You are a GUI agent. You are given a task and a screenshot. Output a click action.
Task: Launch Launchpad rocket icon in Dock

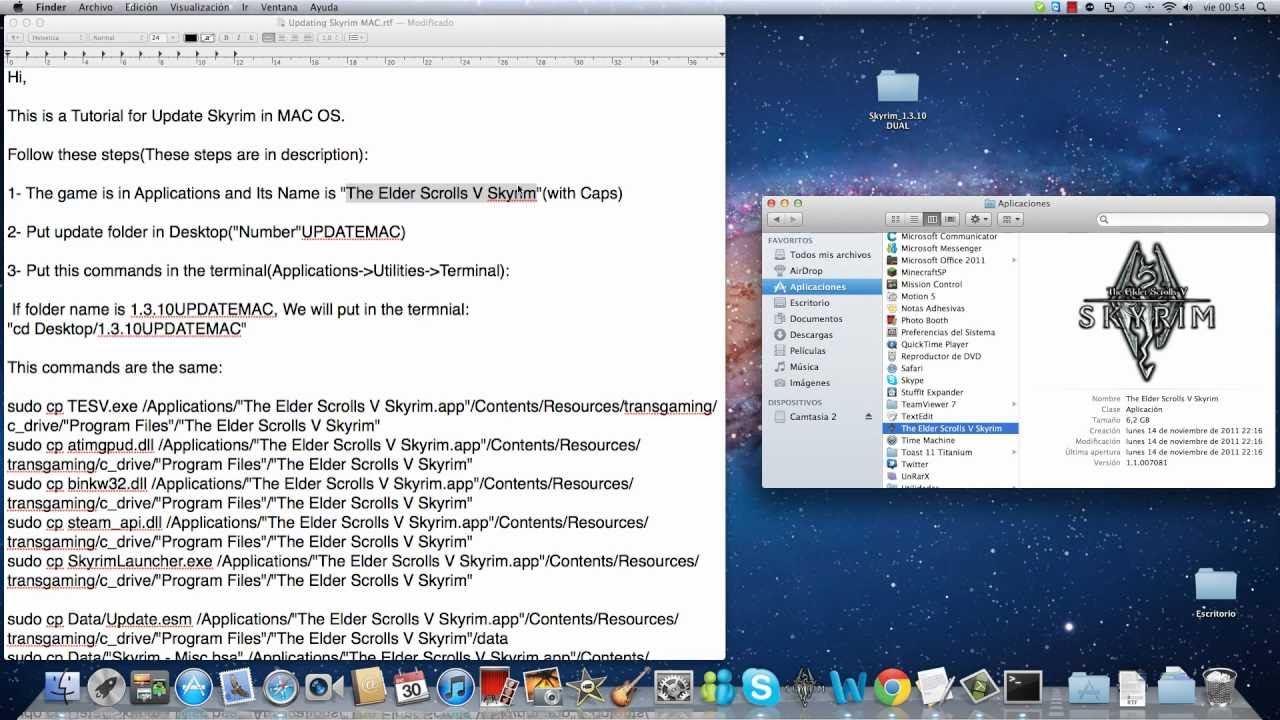pyautogui.click(x=107, y=688)
